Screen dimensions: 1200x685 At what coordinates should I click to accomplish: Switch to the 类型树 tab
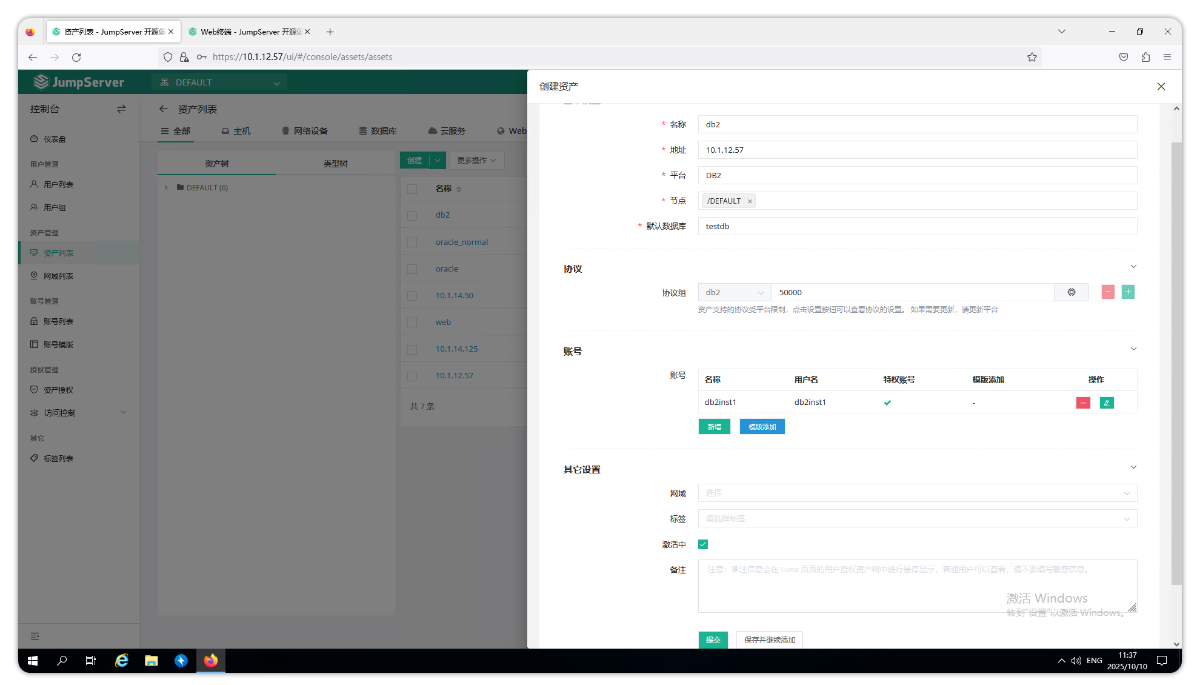coord(335,163)
